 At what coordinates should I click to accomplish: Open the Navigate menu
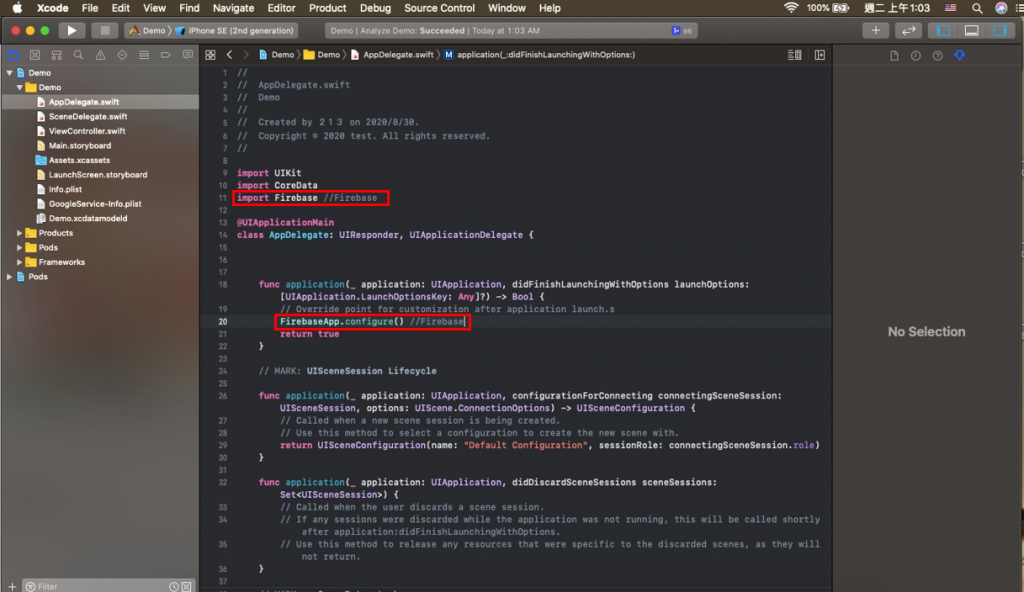233,8
